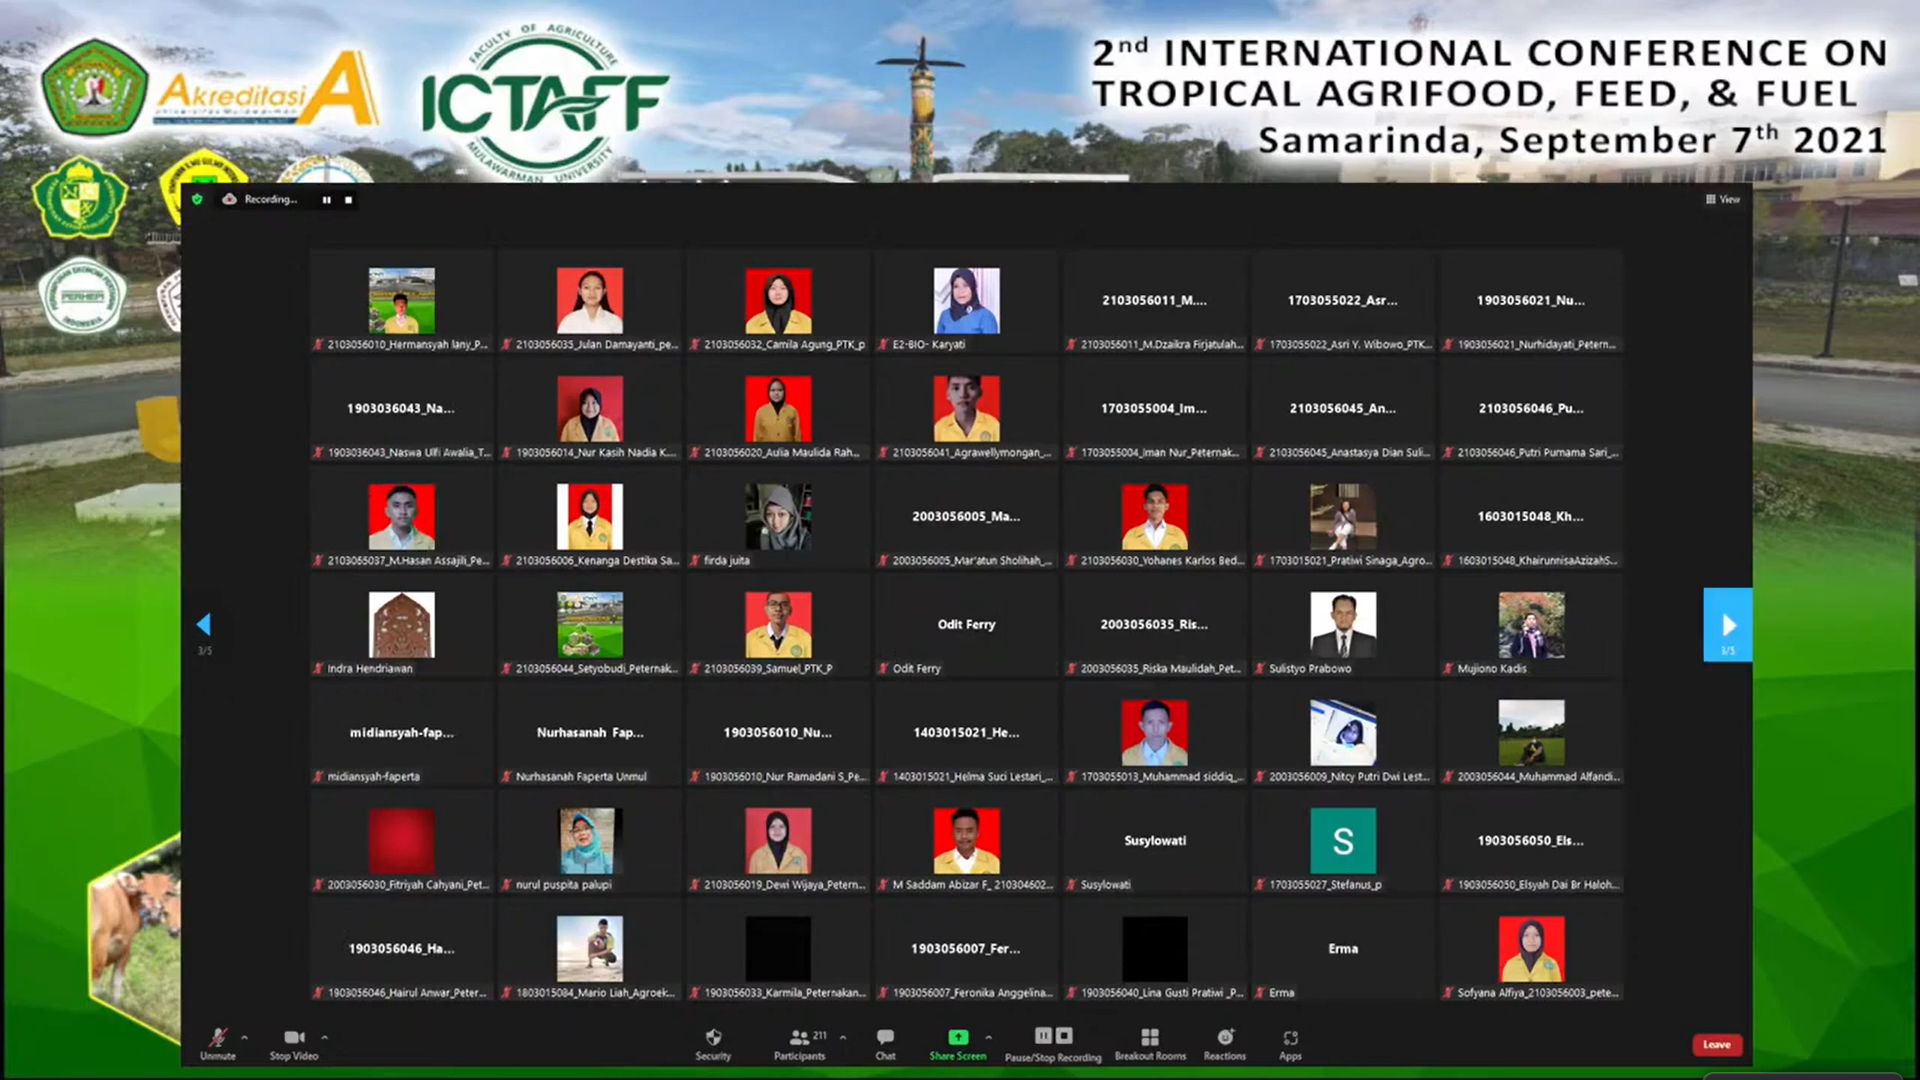This screenshot has width=1920, height=1080.
Task: Click name label '2003056005_Ma...'
Action: pos(966,516)
